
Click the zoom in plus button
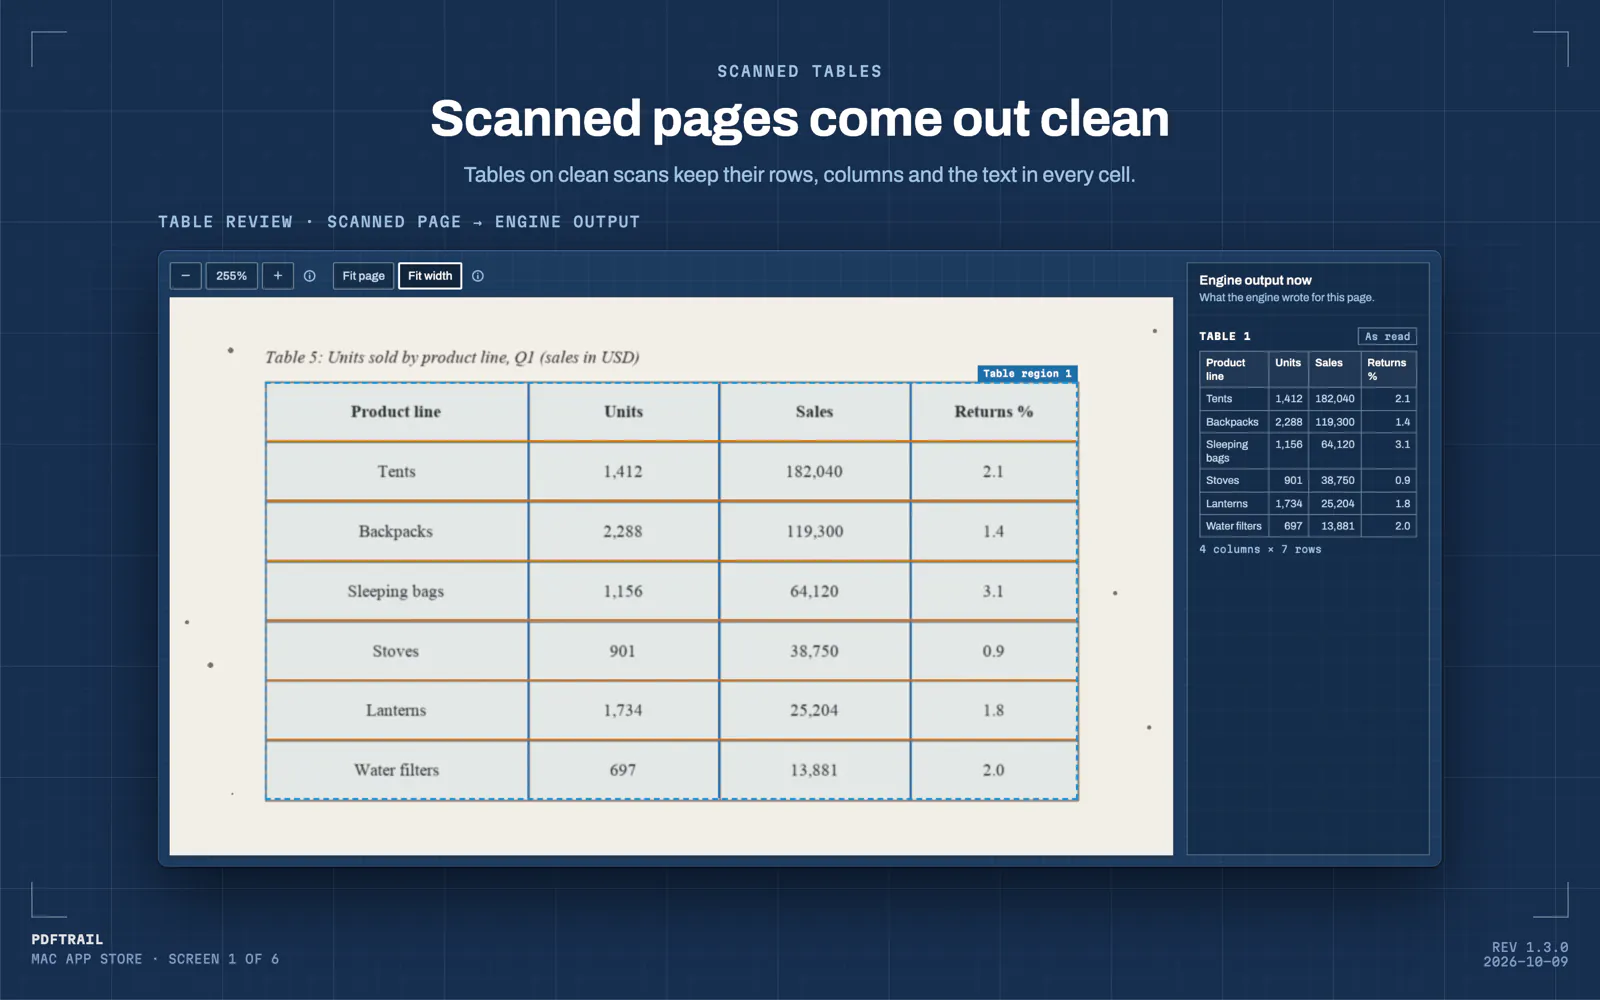[278, 276]
